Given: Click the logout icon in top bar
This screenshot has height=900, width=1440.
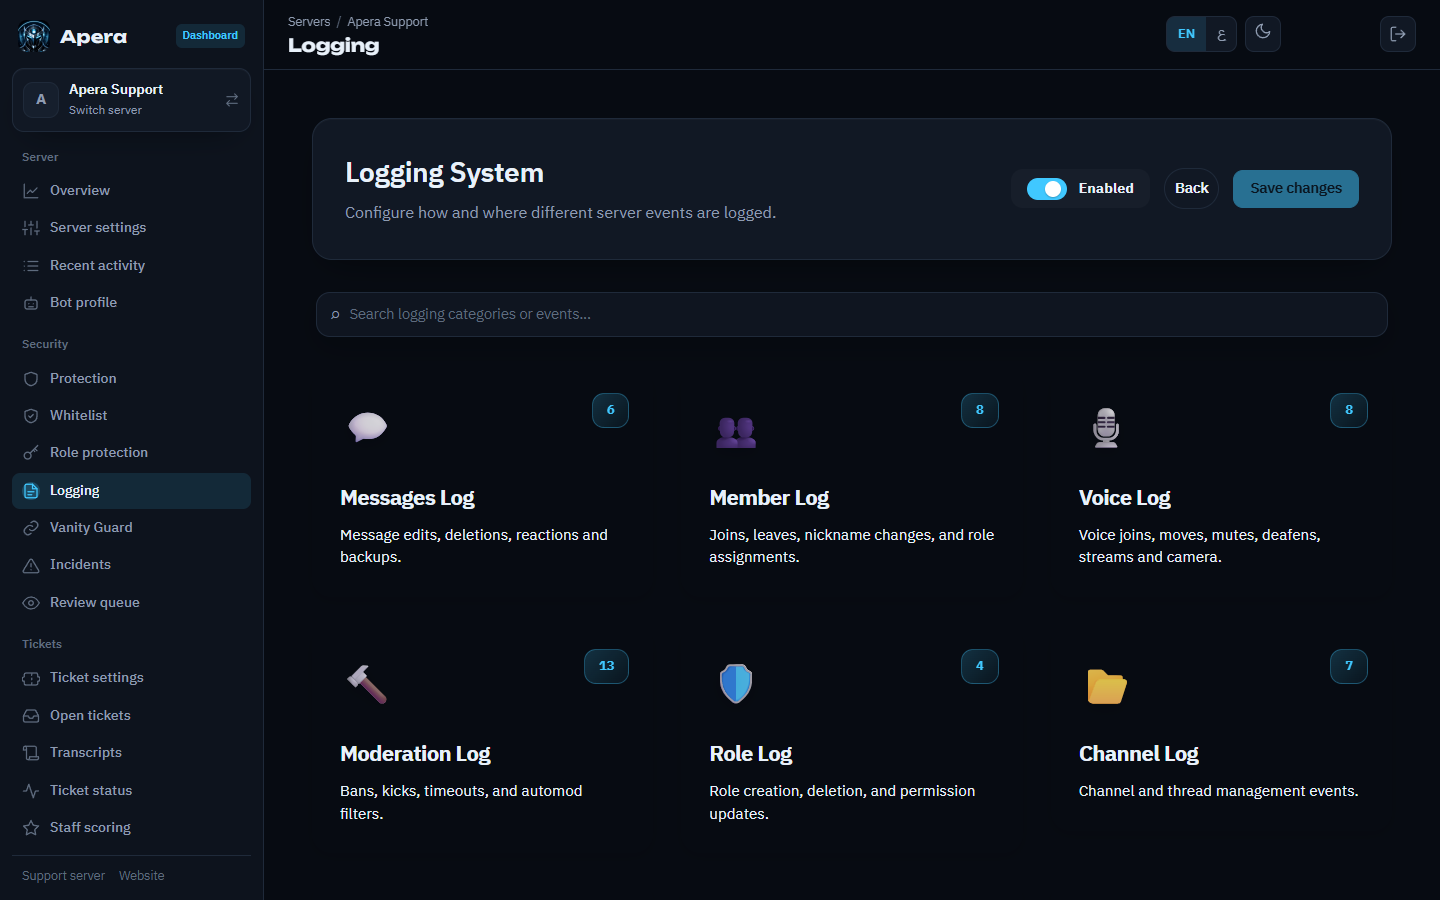Looking at the screenshot, I should click(1398, 34).
